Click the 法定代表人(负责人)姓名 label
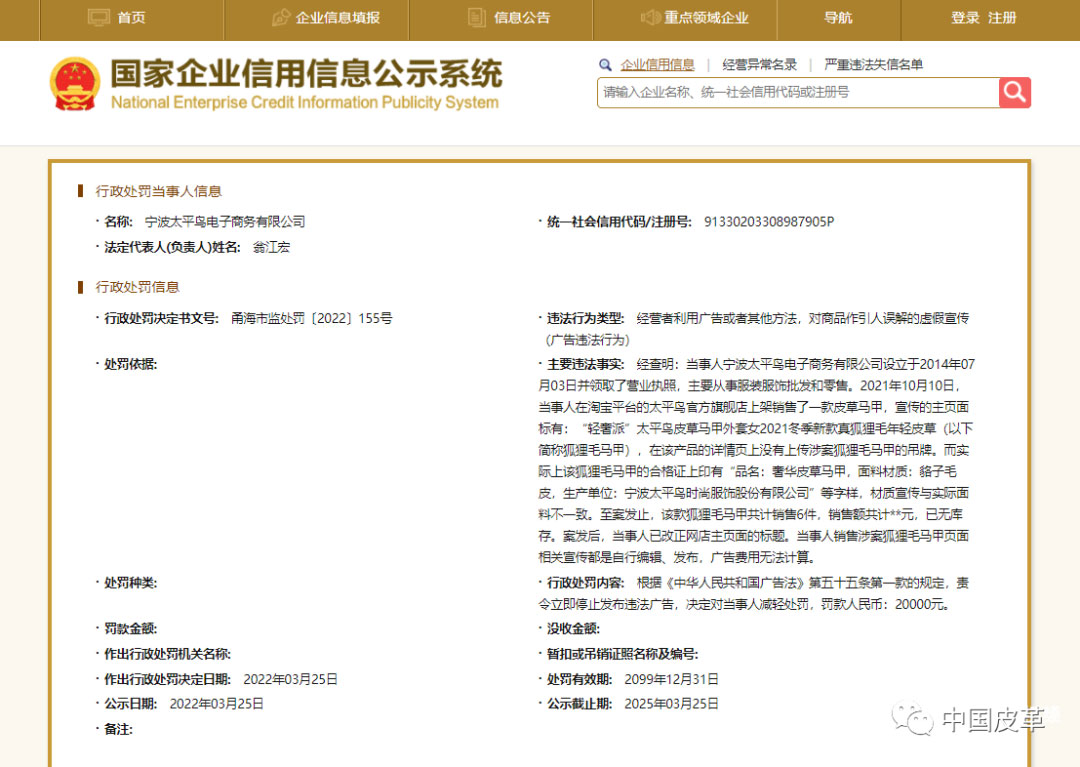1080x767 pixels. tap(172, 247)
